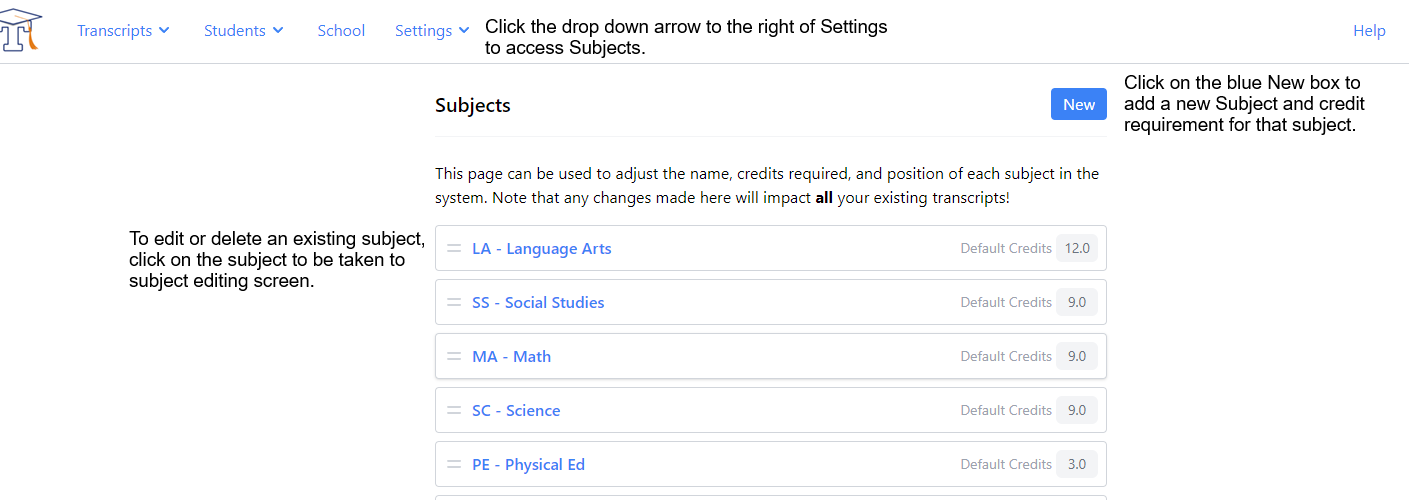Go to the School page

click(341, 31)
